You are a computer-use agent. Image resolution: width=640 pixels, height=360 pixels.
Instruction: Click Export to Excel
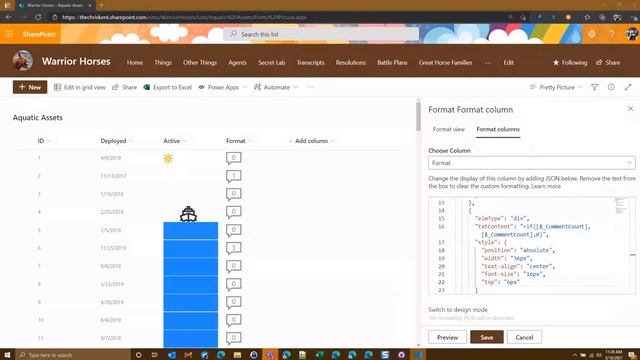coord(167,87)
